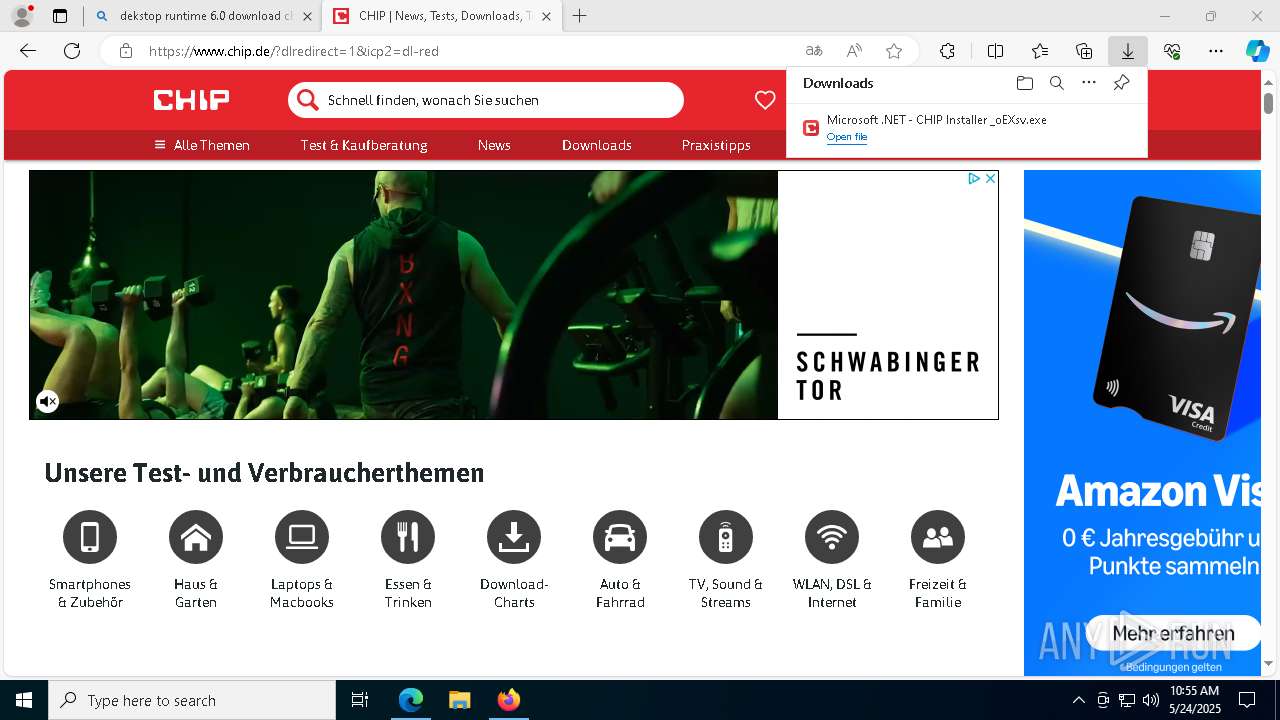This screenshot has width=1280, height=720.
Task: Expand Alle Themen hamburger menu
Action: click(x=202, y=145)
